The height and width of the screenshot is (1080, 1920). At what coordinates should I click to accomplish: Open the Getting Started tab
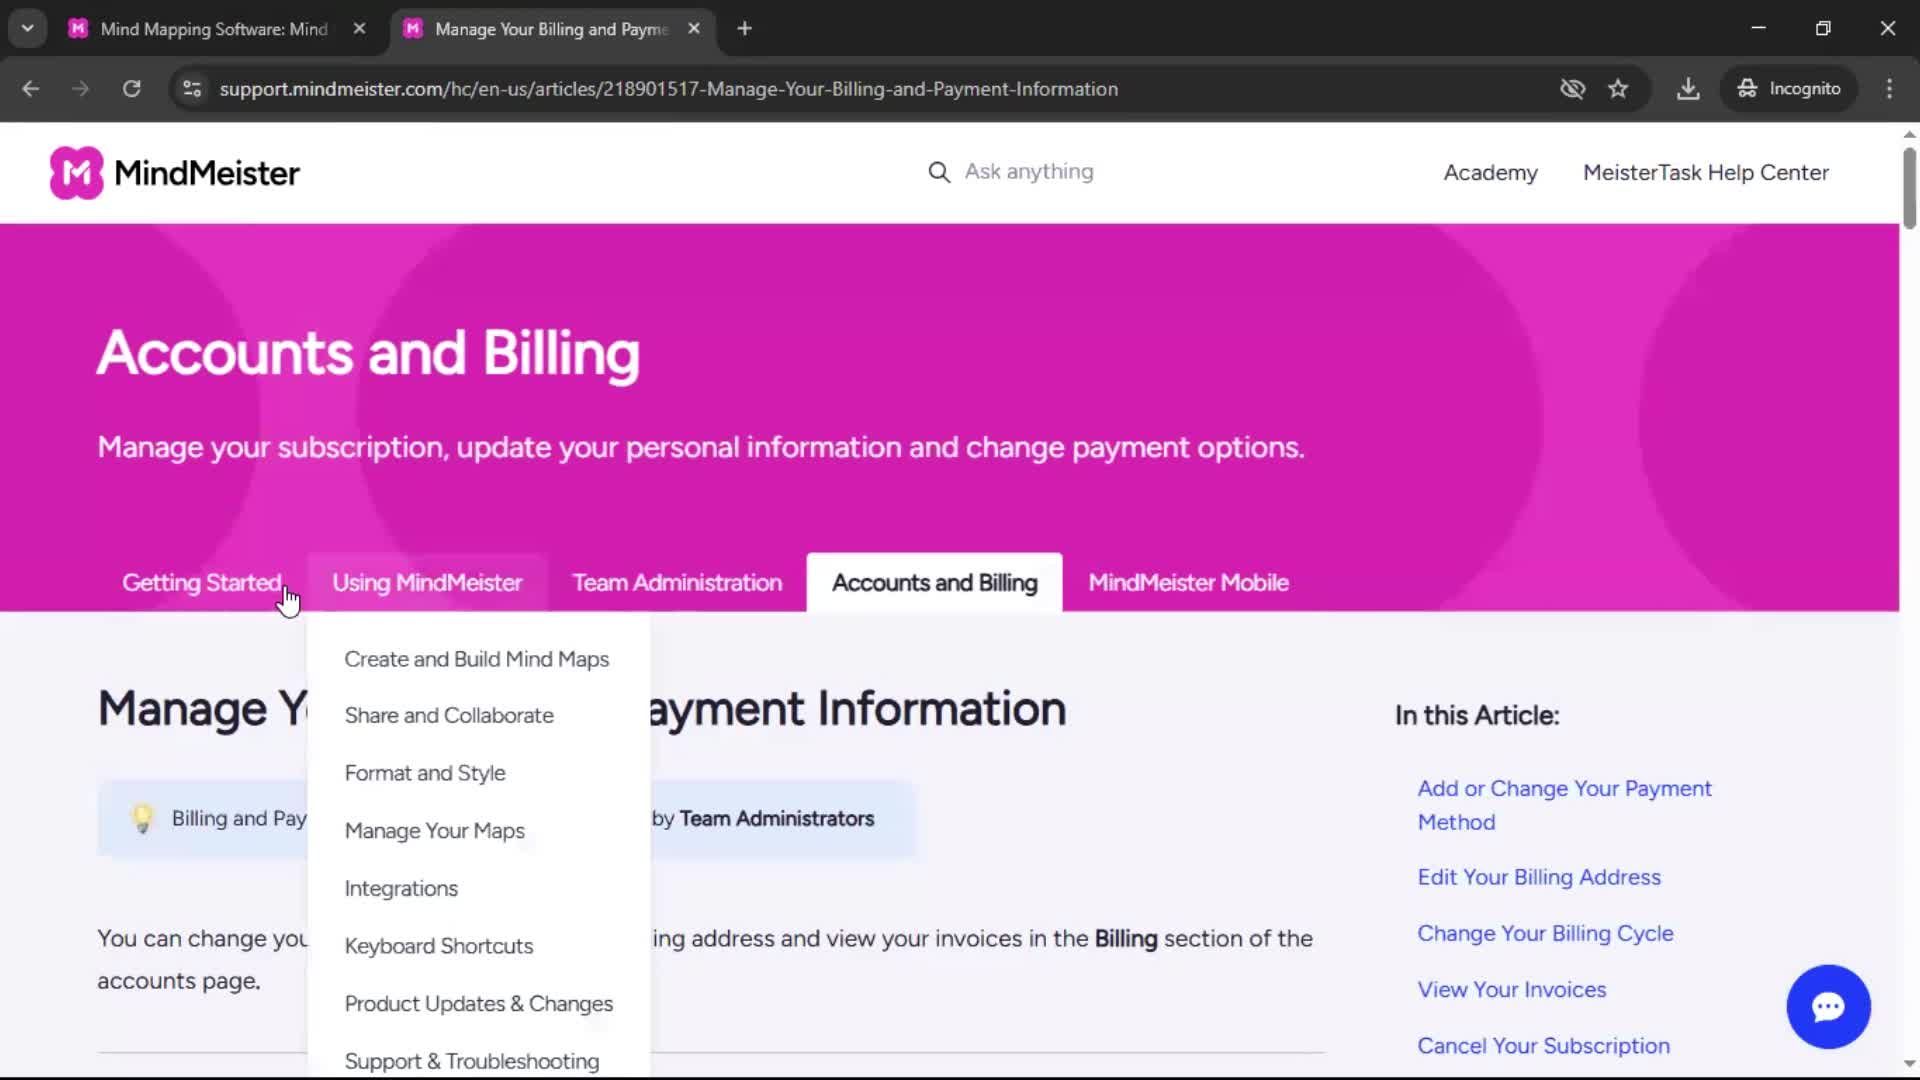tap(202, 583)
